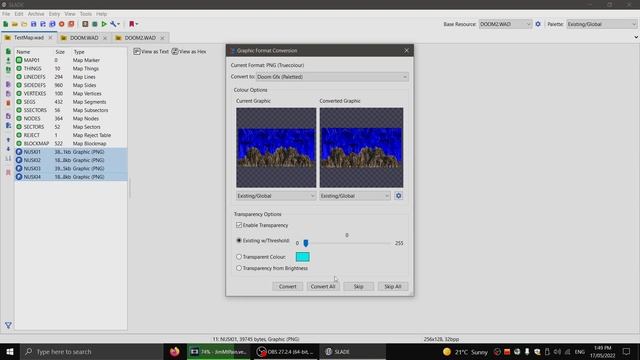Viewport: 640px width, 360px height.
Task: Open the wrench maintenance tools icon
Action: click(x=114, y=24)
